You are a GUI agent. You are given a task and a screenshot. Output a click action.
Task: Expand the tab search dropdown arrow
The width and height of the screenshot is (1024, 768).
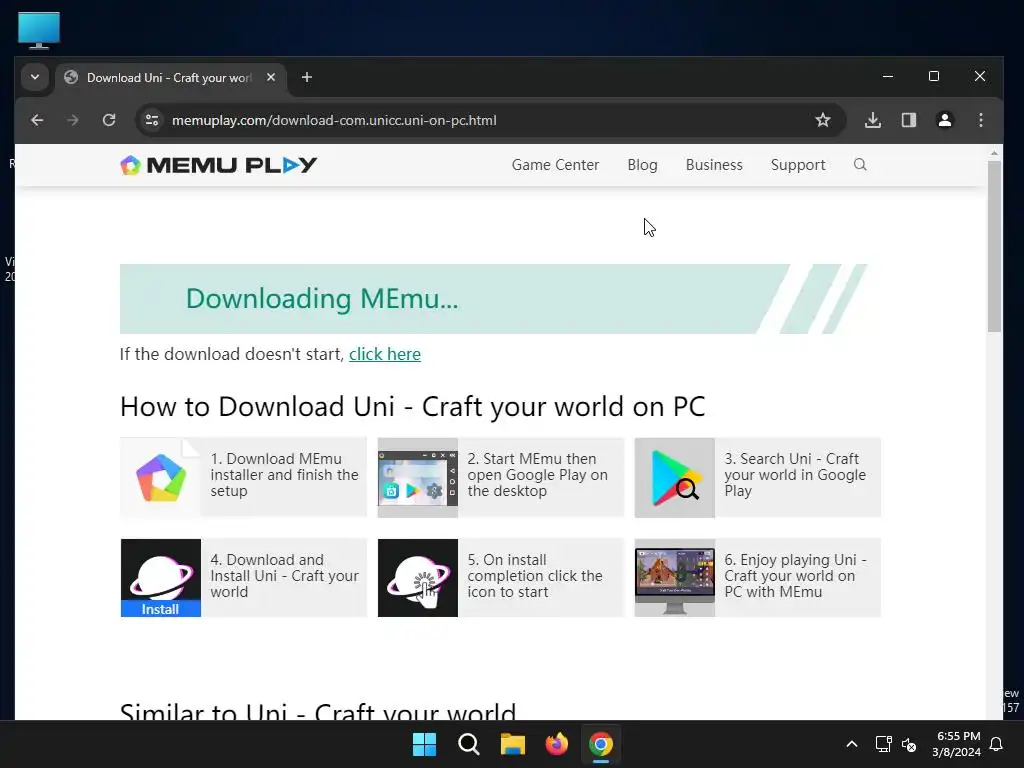pos(35,77)
